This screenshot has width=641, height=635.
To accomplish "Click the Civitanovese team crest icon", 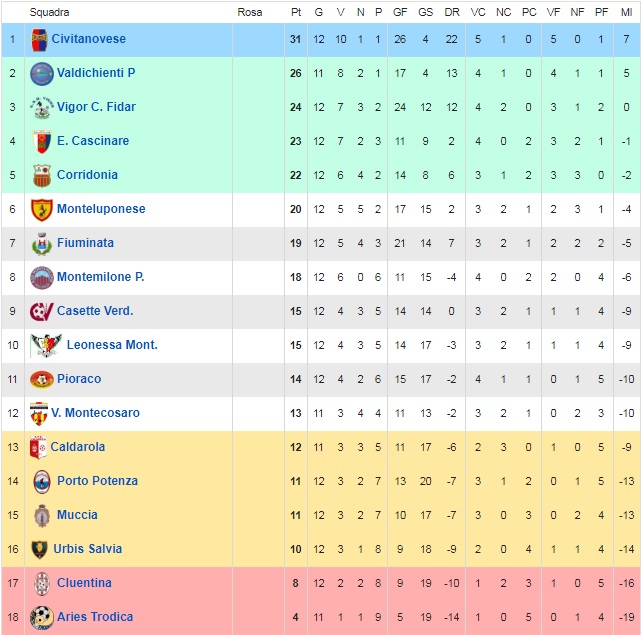I will [x=39, y=40].
